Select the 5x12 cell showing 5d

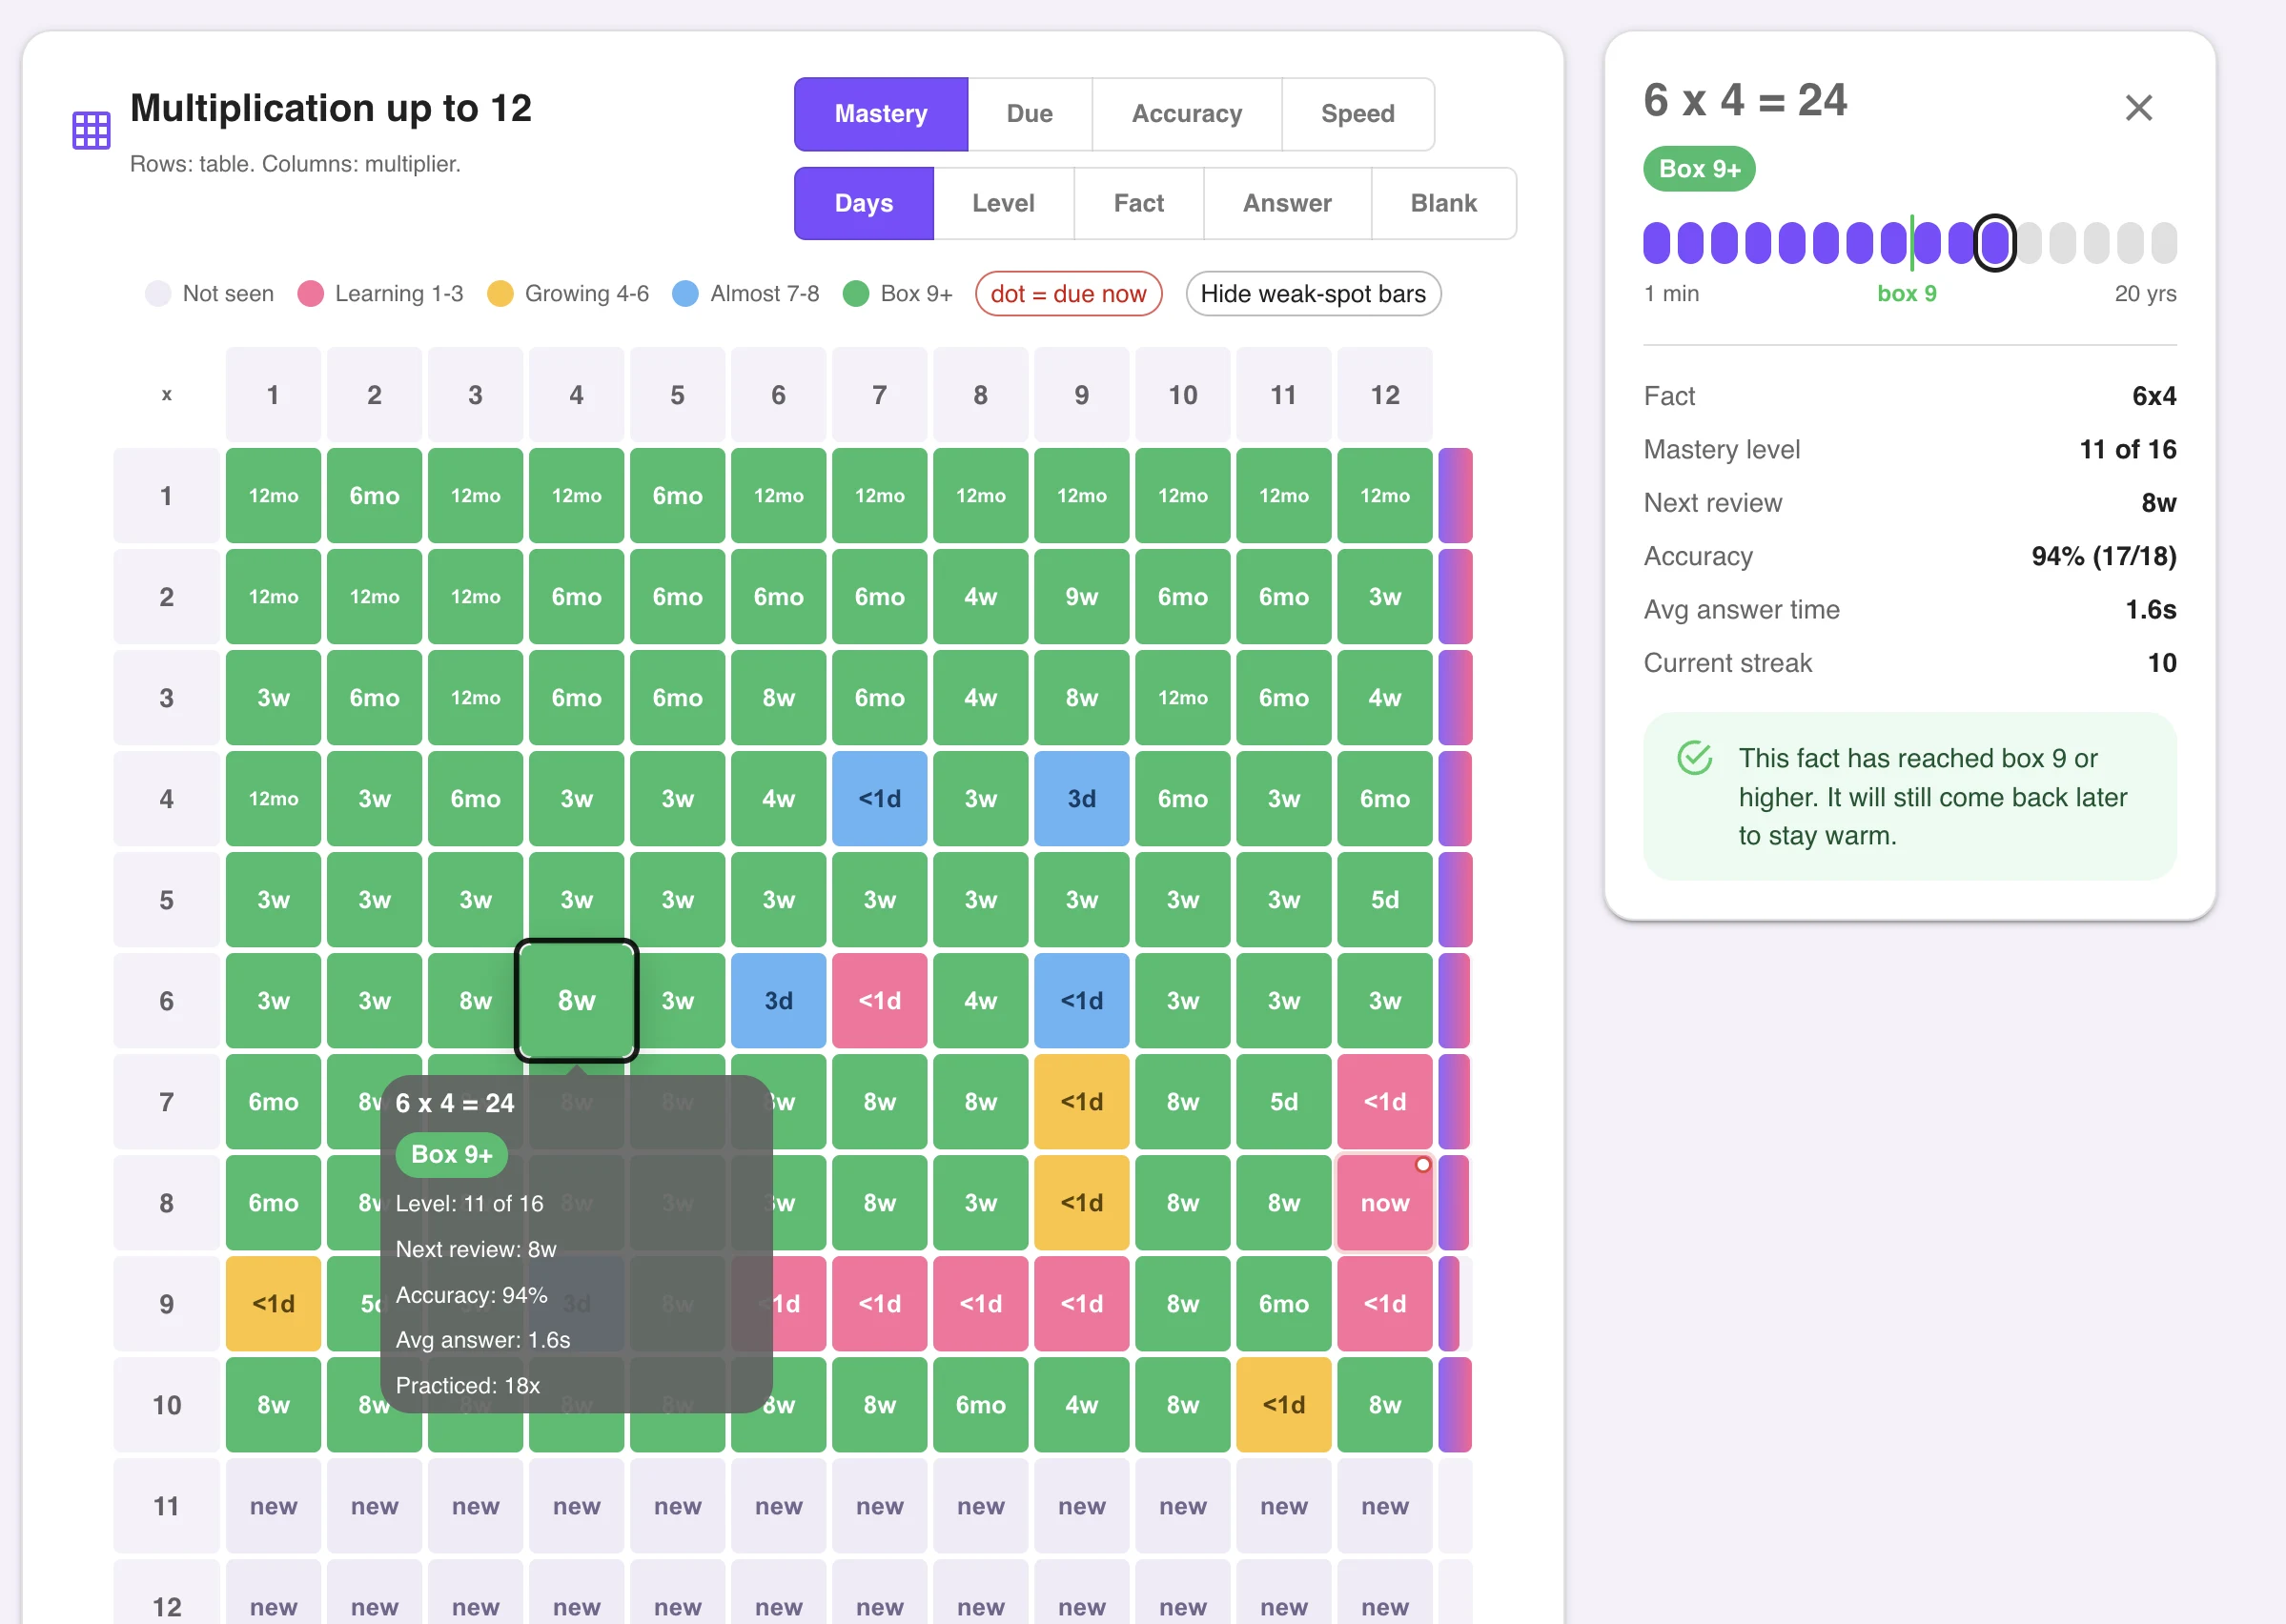(1384, 900)
